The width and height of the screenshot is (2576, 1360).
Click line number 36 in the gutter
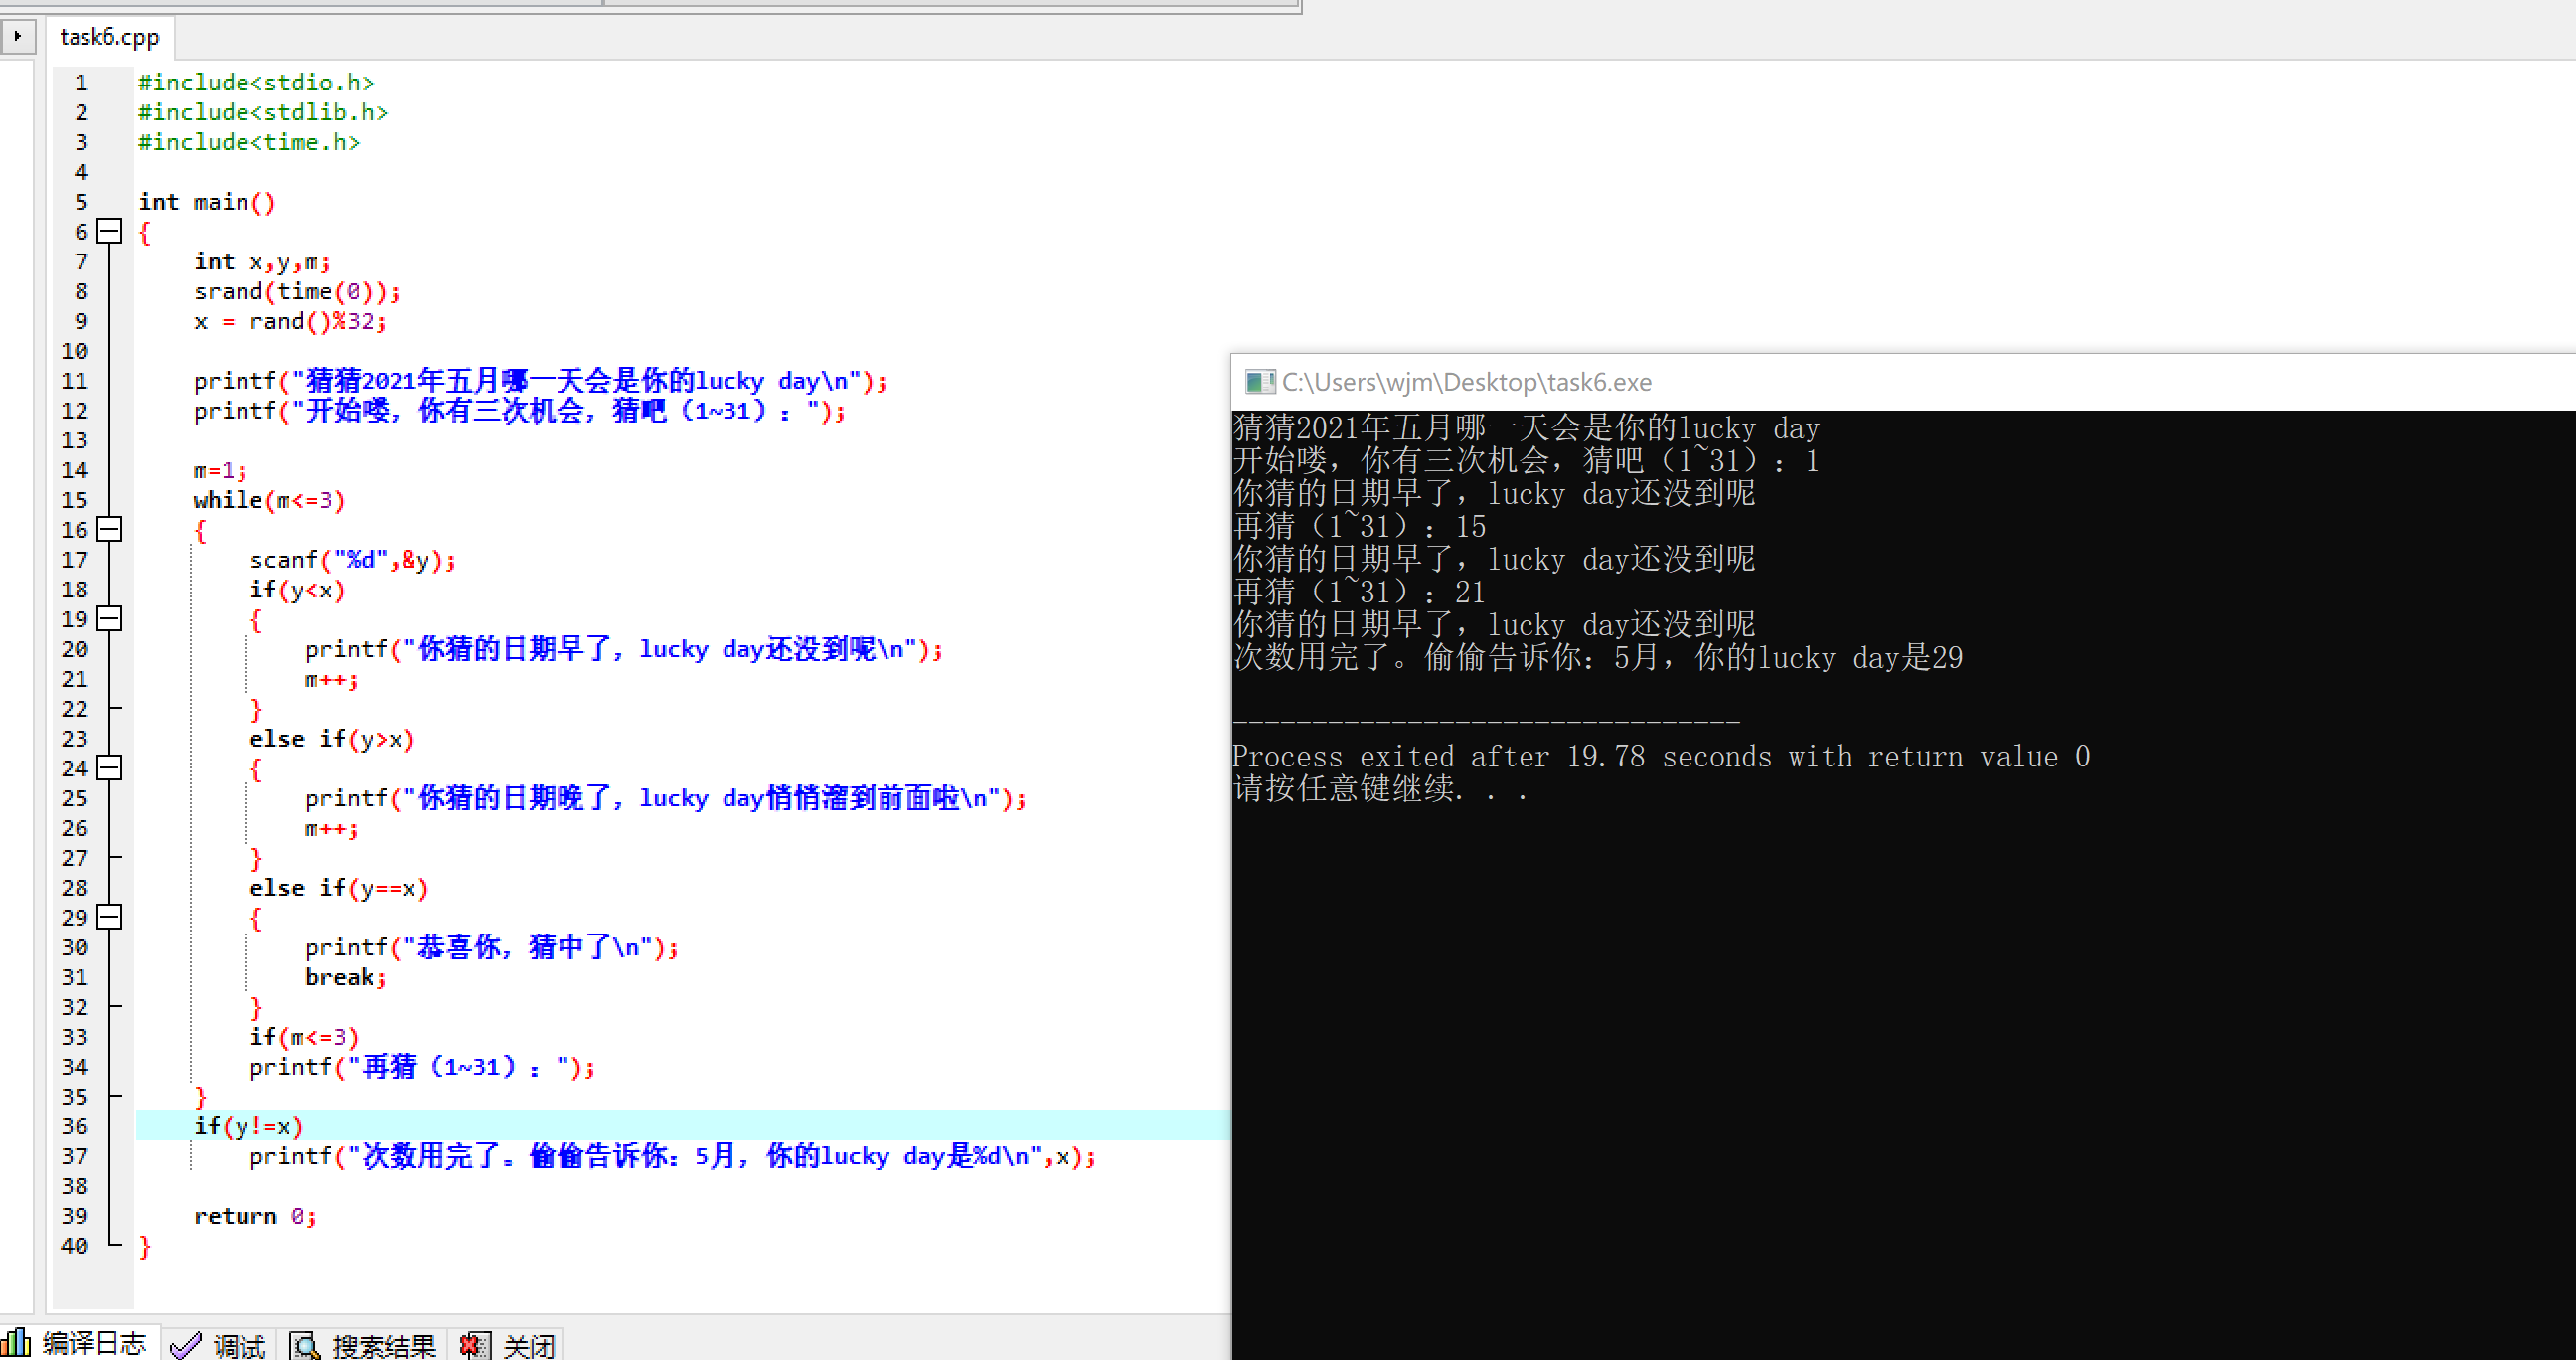coord(75,1127)
